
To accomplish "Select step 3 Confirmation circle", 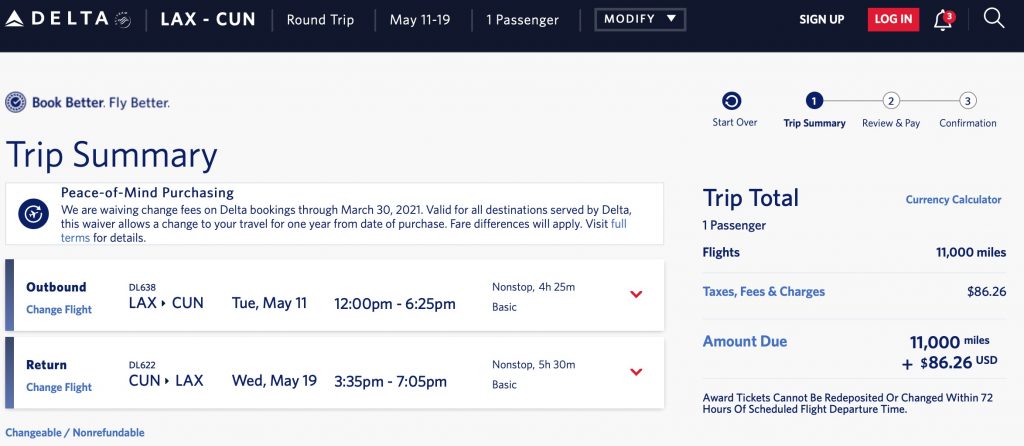I will [967, 101].
